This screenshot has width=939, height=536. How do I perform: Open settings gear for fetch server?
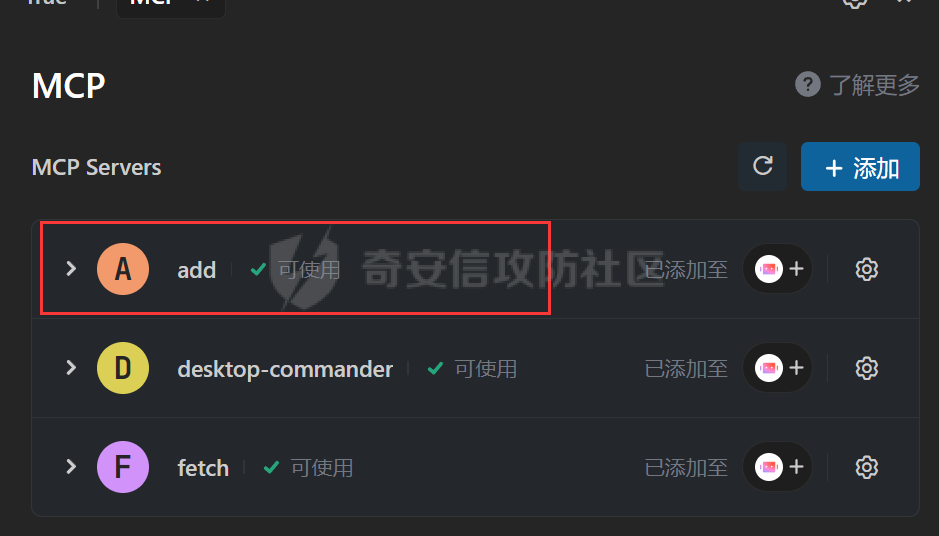(x=867, y=467)
